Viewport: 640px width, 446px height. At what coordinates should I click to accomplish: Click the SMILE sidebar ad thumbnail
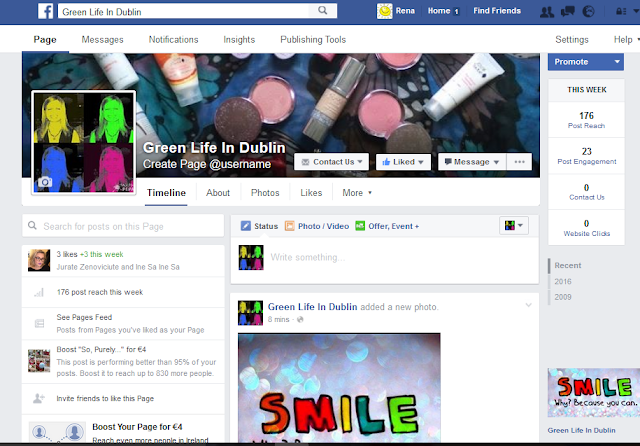593,393
